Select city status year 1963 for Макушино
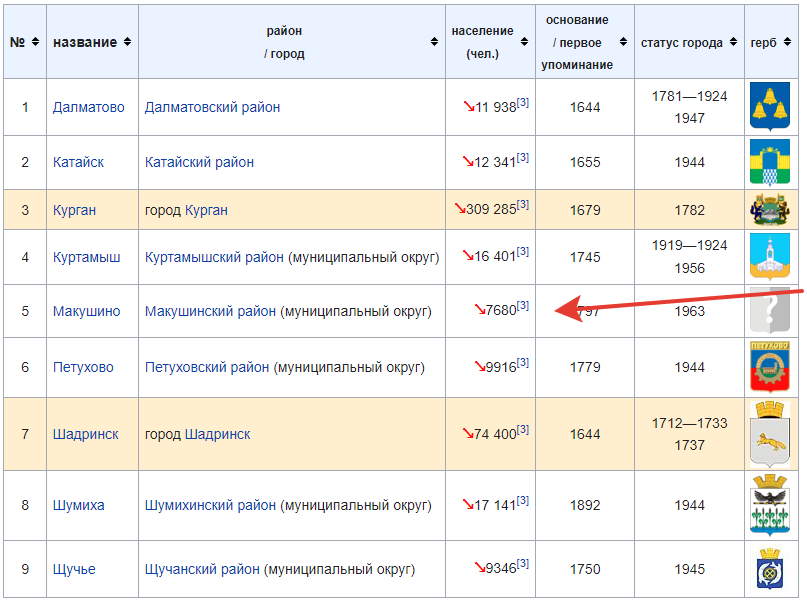The image size is (807, 601). coord(690,311)
